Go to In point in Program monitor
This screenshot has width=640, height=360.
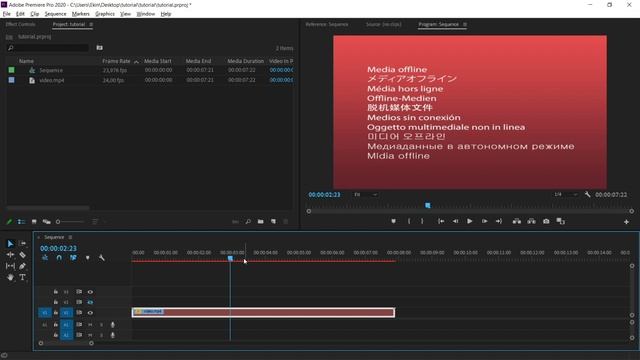point(441,221)
